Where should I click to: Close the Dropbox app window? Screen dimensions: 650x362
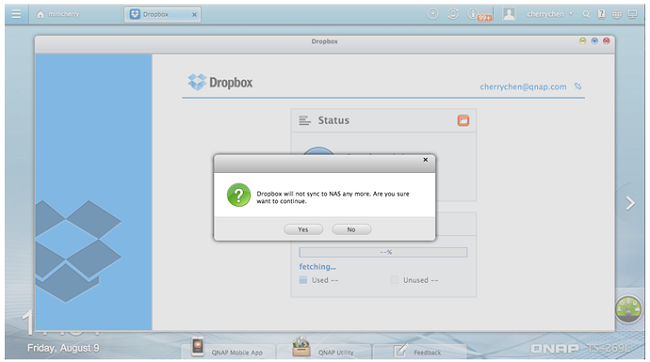(606, 41)
